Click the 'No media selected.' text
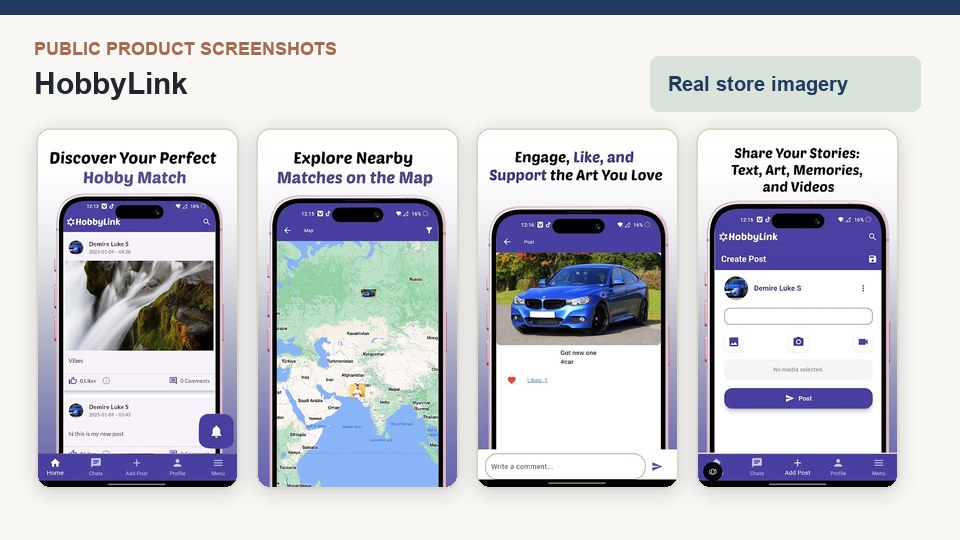The width and height of the screenshot is (960, 540). point(798,370)
